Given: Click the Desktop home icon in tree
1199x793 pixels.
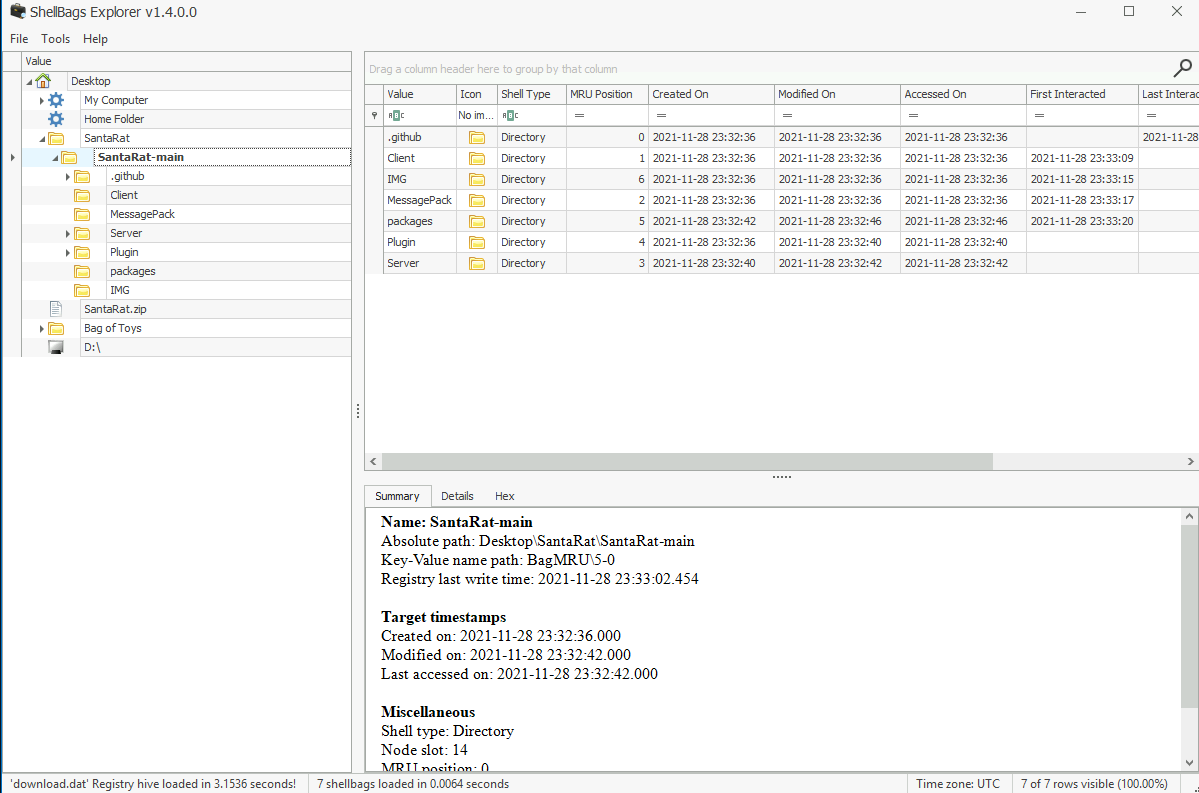Looking at the screenshot, I should click(x=43, y=81).
